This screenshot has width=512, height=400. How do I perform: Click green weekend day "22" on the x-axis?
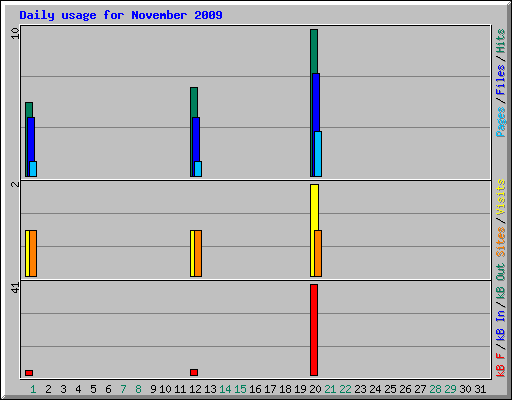(x=345, y=389)
